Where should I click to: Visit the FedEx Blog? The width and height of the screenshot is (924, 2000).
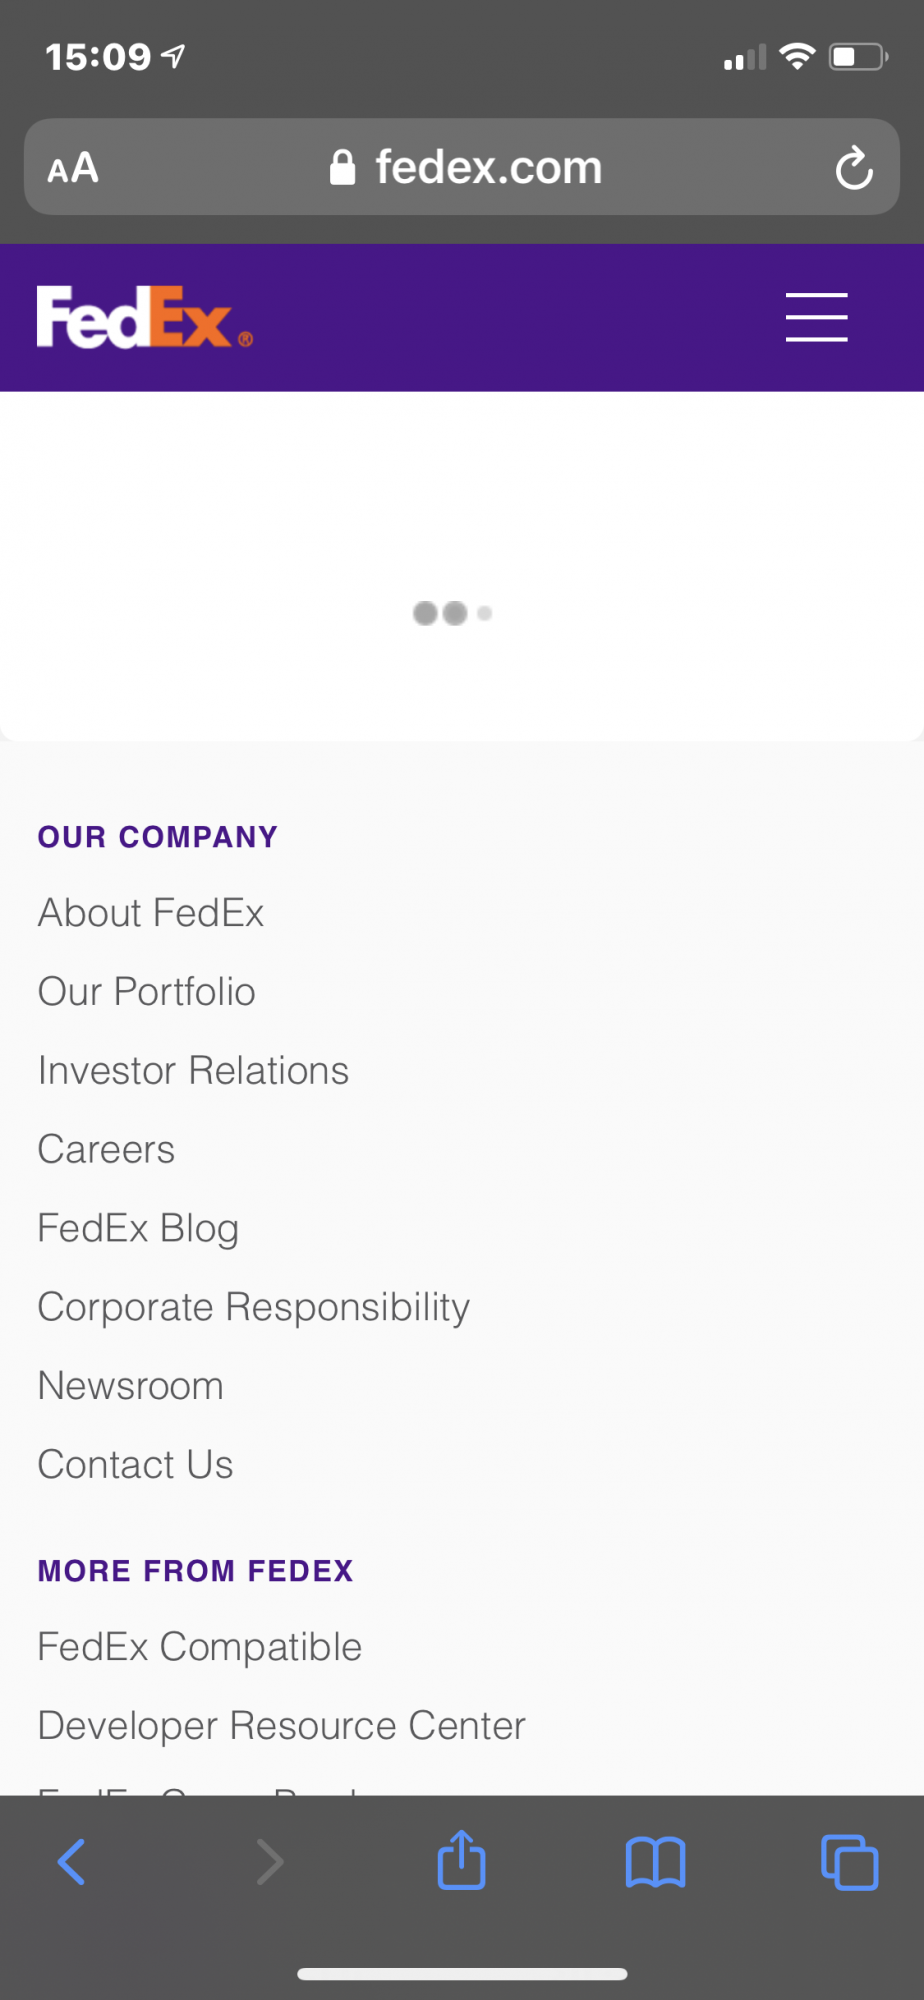[x=138, y=1229]
